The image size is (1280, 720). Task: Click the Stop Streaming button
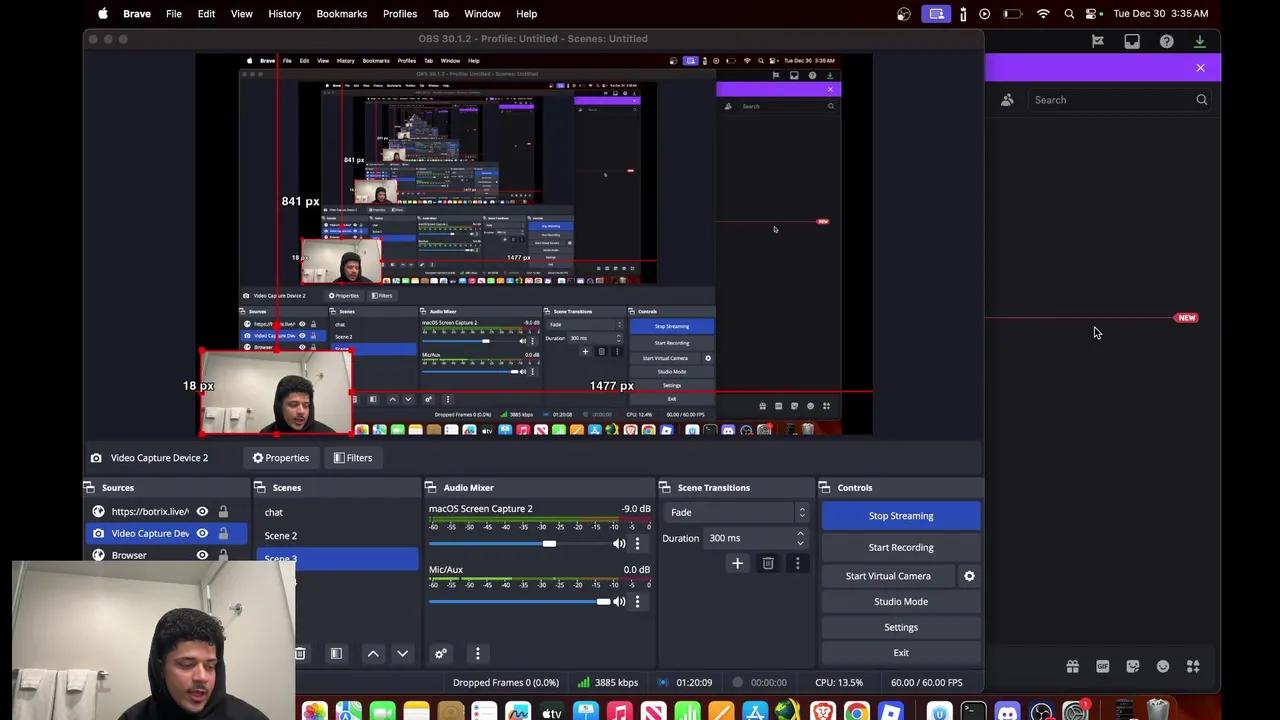pyautogui.click(x=900, y=515)
